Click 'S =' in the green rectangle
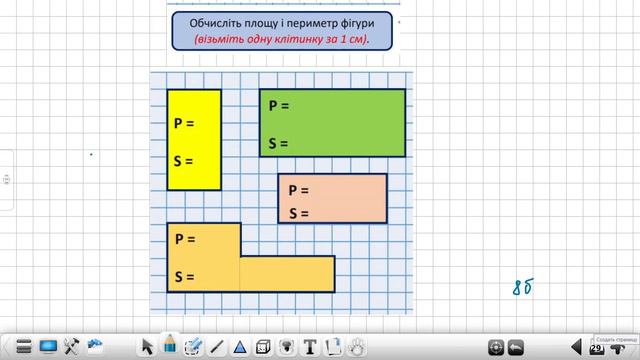Viewport: 640px width, 360px height. [x=278, y=144]
